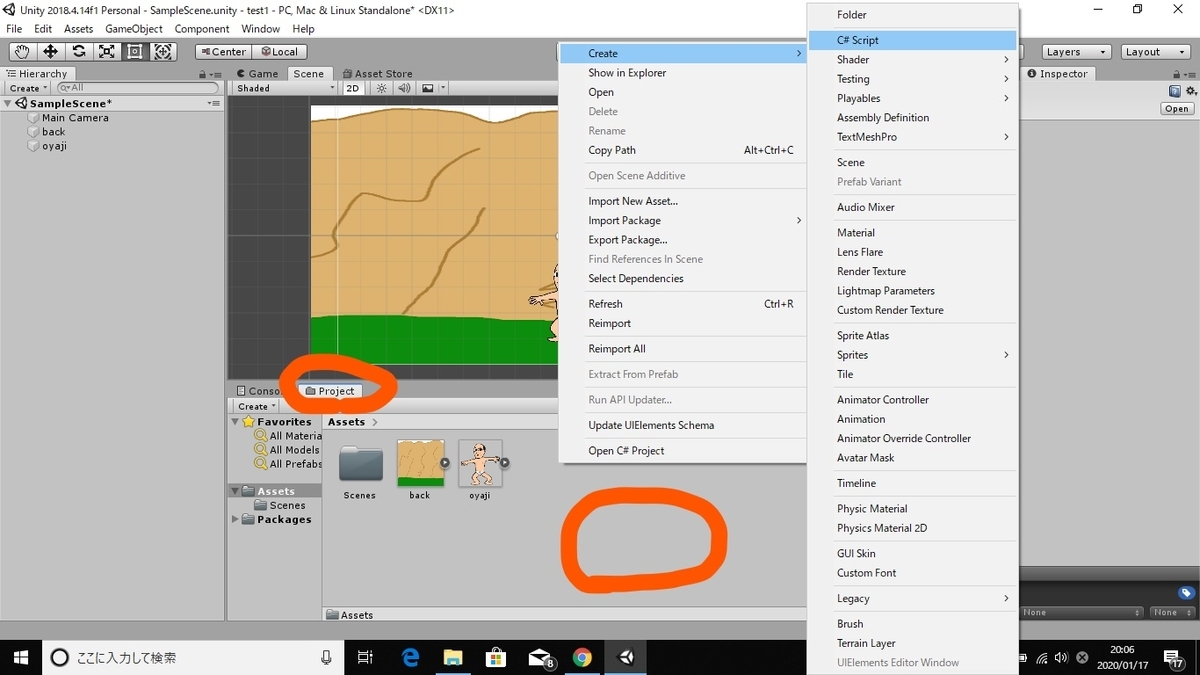Select All Models favorite
This screenshot has height=675, width=1200.
point(288,450)
